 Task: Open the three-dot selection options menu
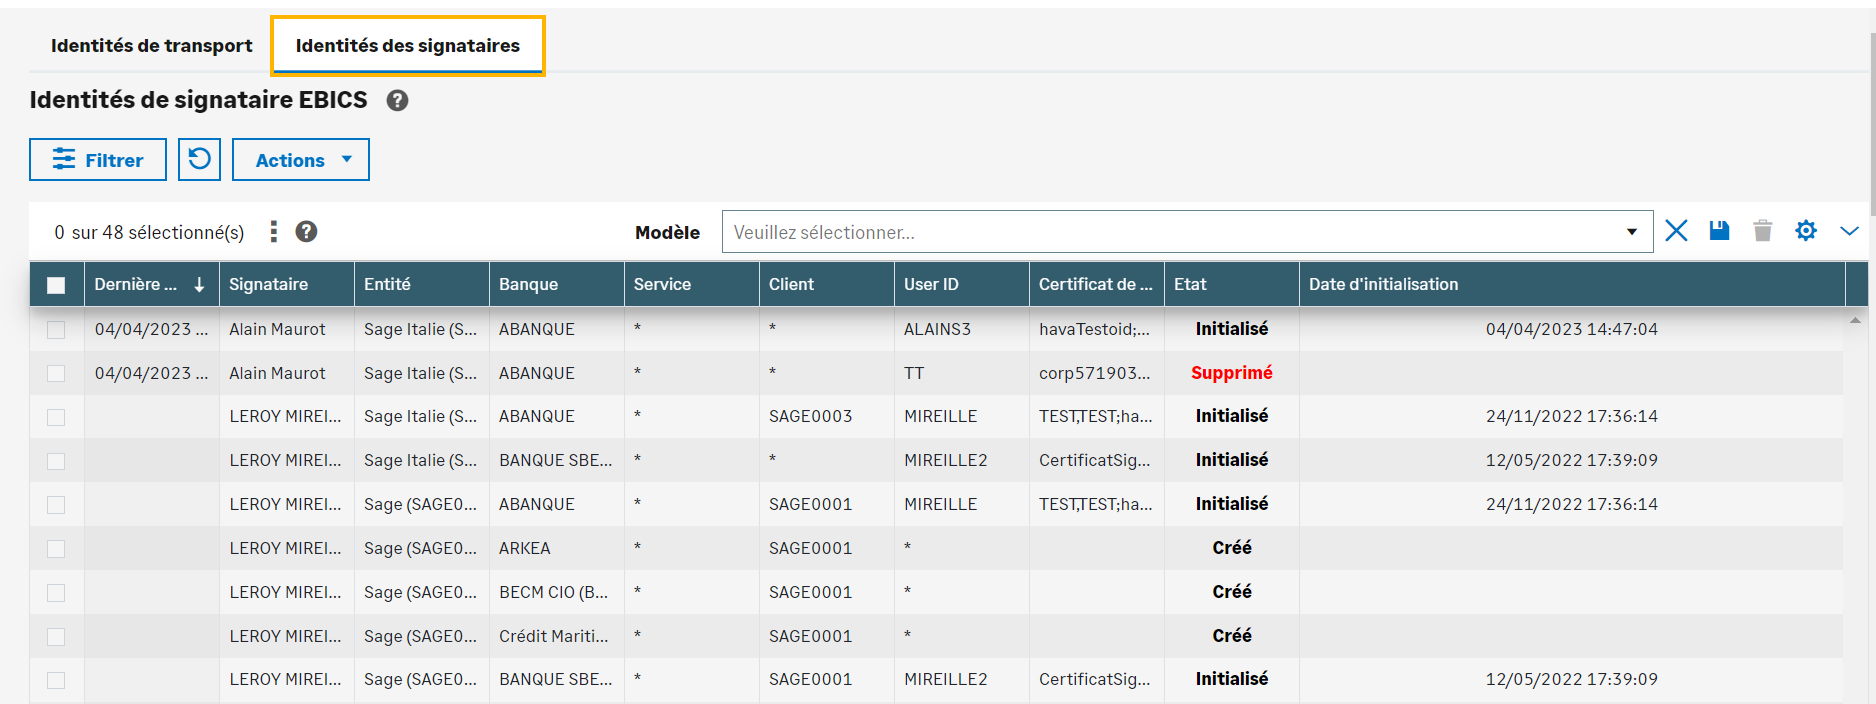273,232
